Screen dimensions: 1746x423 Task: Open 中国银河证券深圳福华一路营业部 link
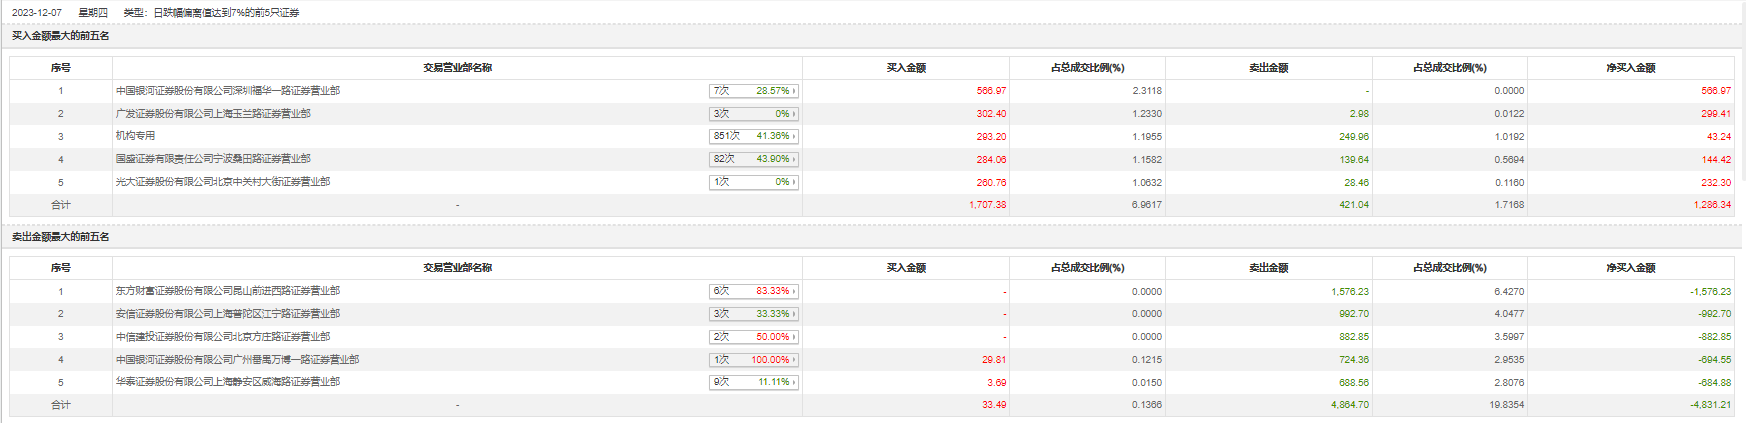point(227,91)
